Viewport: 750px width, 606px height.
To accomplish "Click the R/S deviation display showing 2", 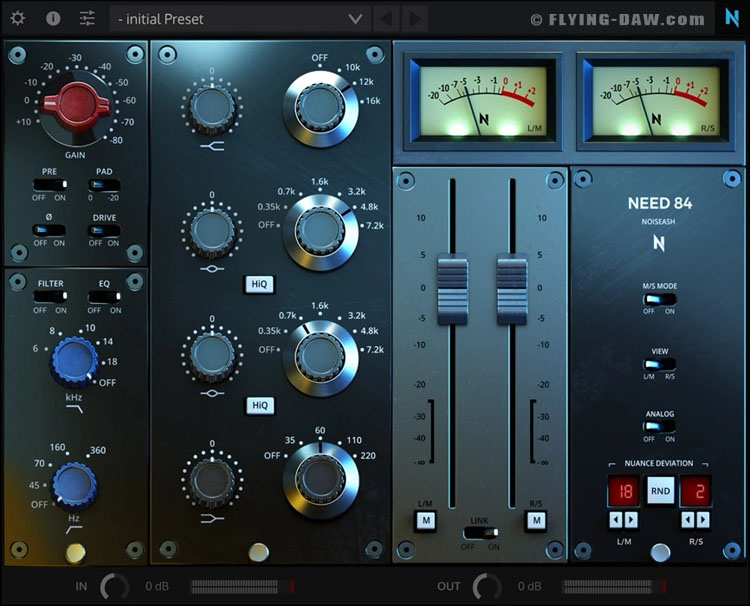I will point(696,491).
